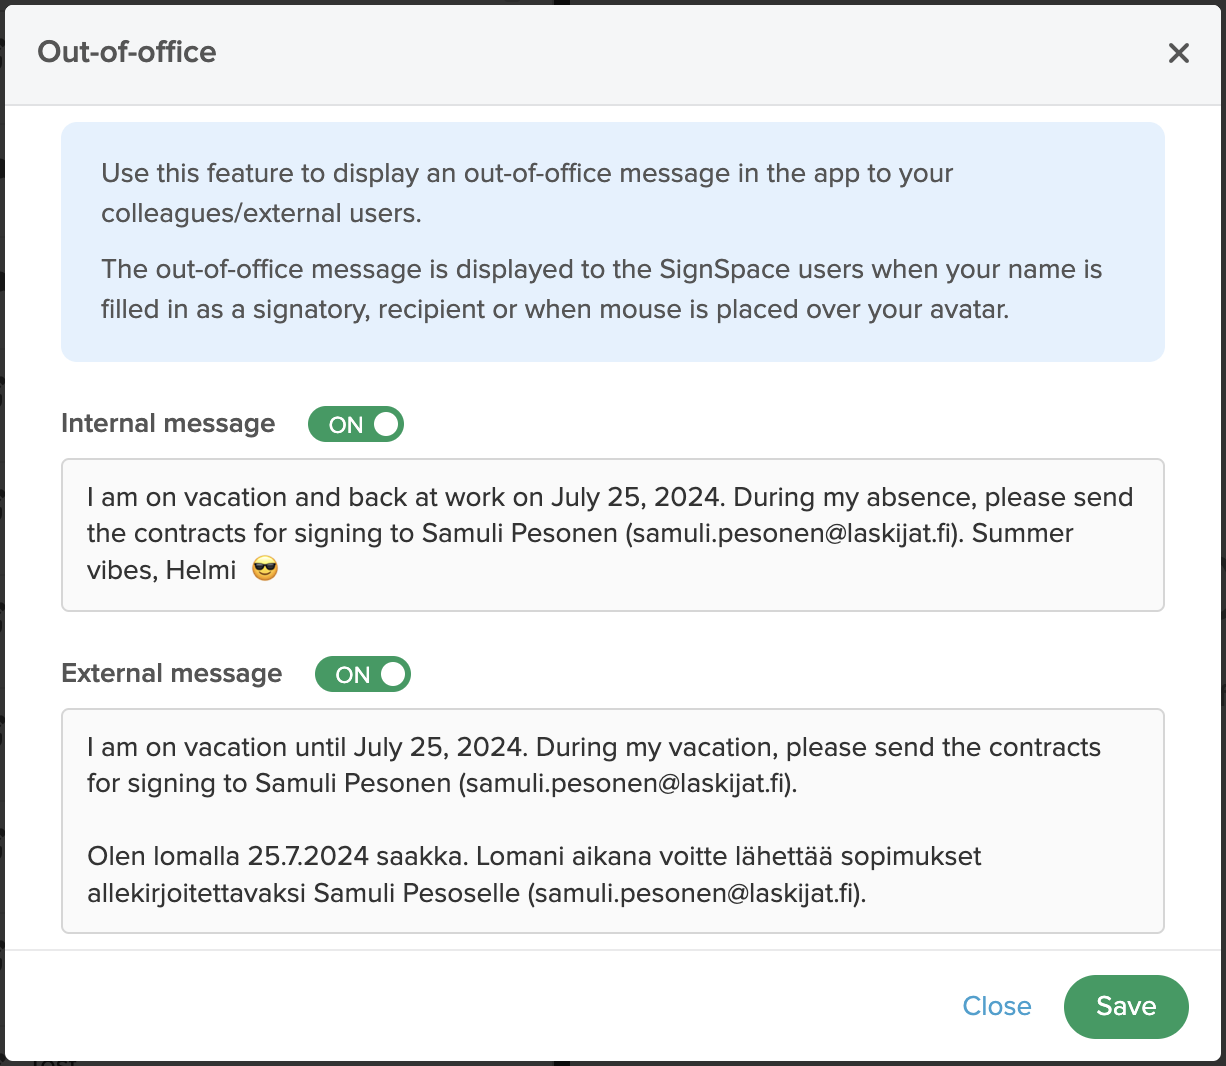1226x1066 pixels.
Task: Click the 'External message' label
Action: tap(172, 674)
